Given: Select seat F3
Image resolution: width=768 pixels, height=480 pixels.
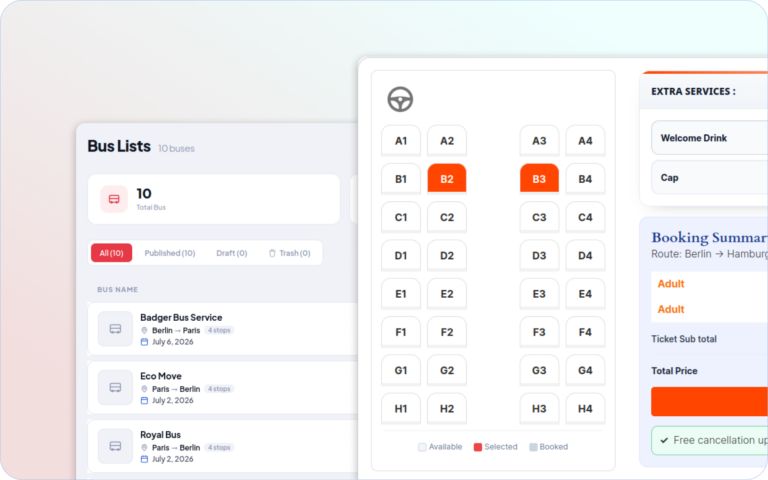Looking at the screenshot, I should point(539,332).
